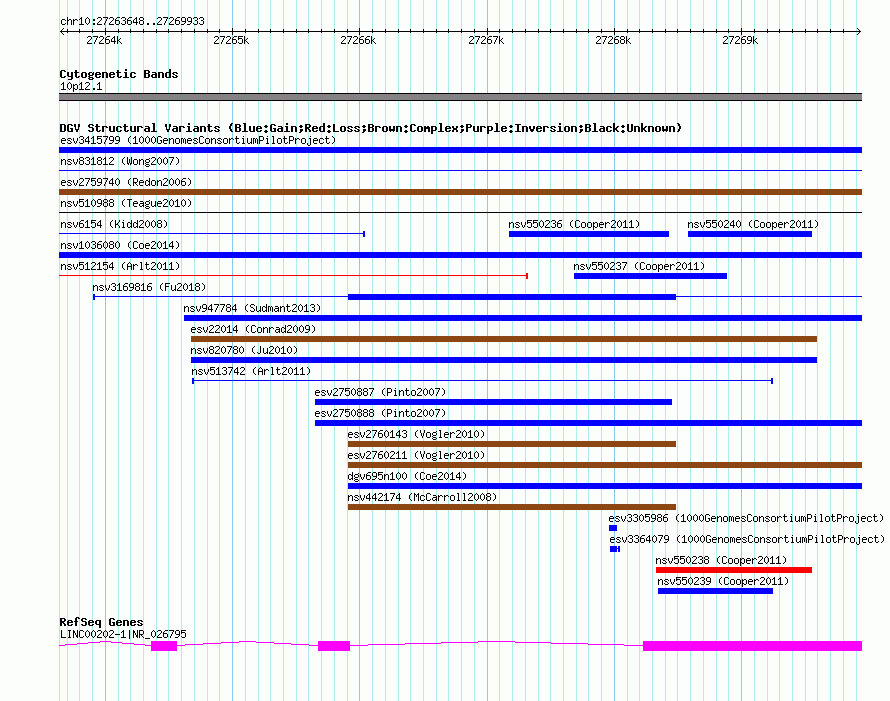Image resolution: width=890 pixels, height=701 pixels.
Task: Select the nsv550236 (Cooper2011) blue bar
Action: 589,234
